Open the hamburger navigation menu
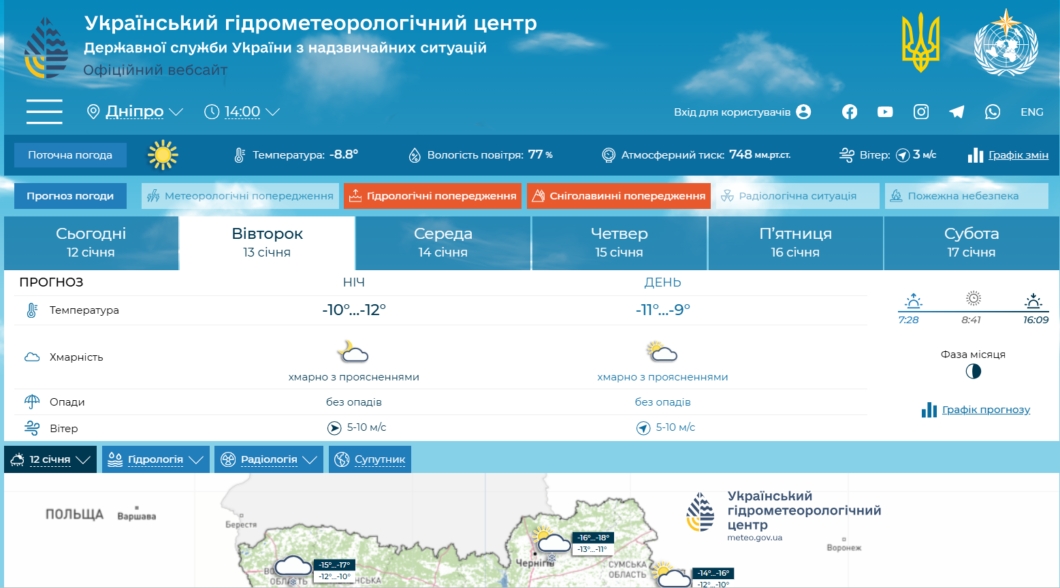Viewport: 1060px width, 588px height. tap(44, 111)
